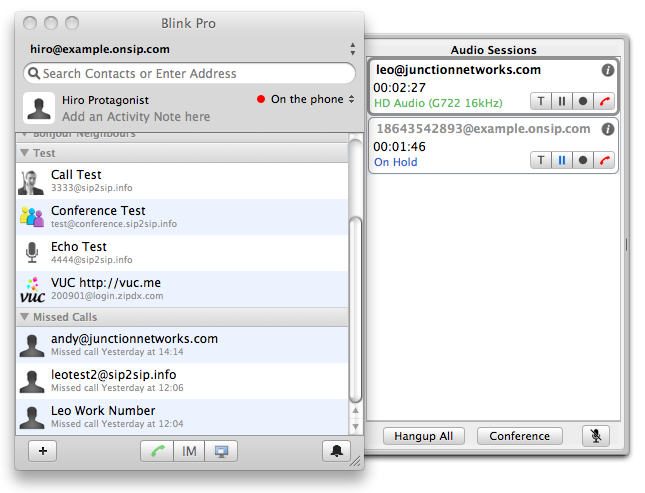The height and width of the screenshot is (493, 645).
Task: Click Search Contacts or Enter Address field
Action: click(x=190, y=74)
